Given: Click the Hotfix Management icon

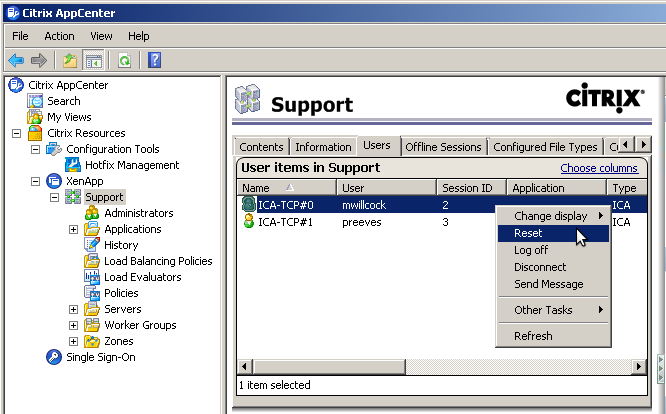Looking at the screenshot, I should click(x=73, y=165).
